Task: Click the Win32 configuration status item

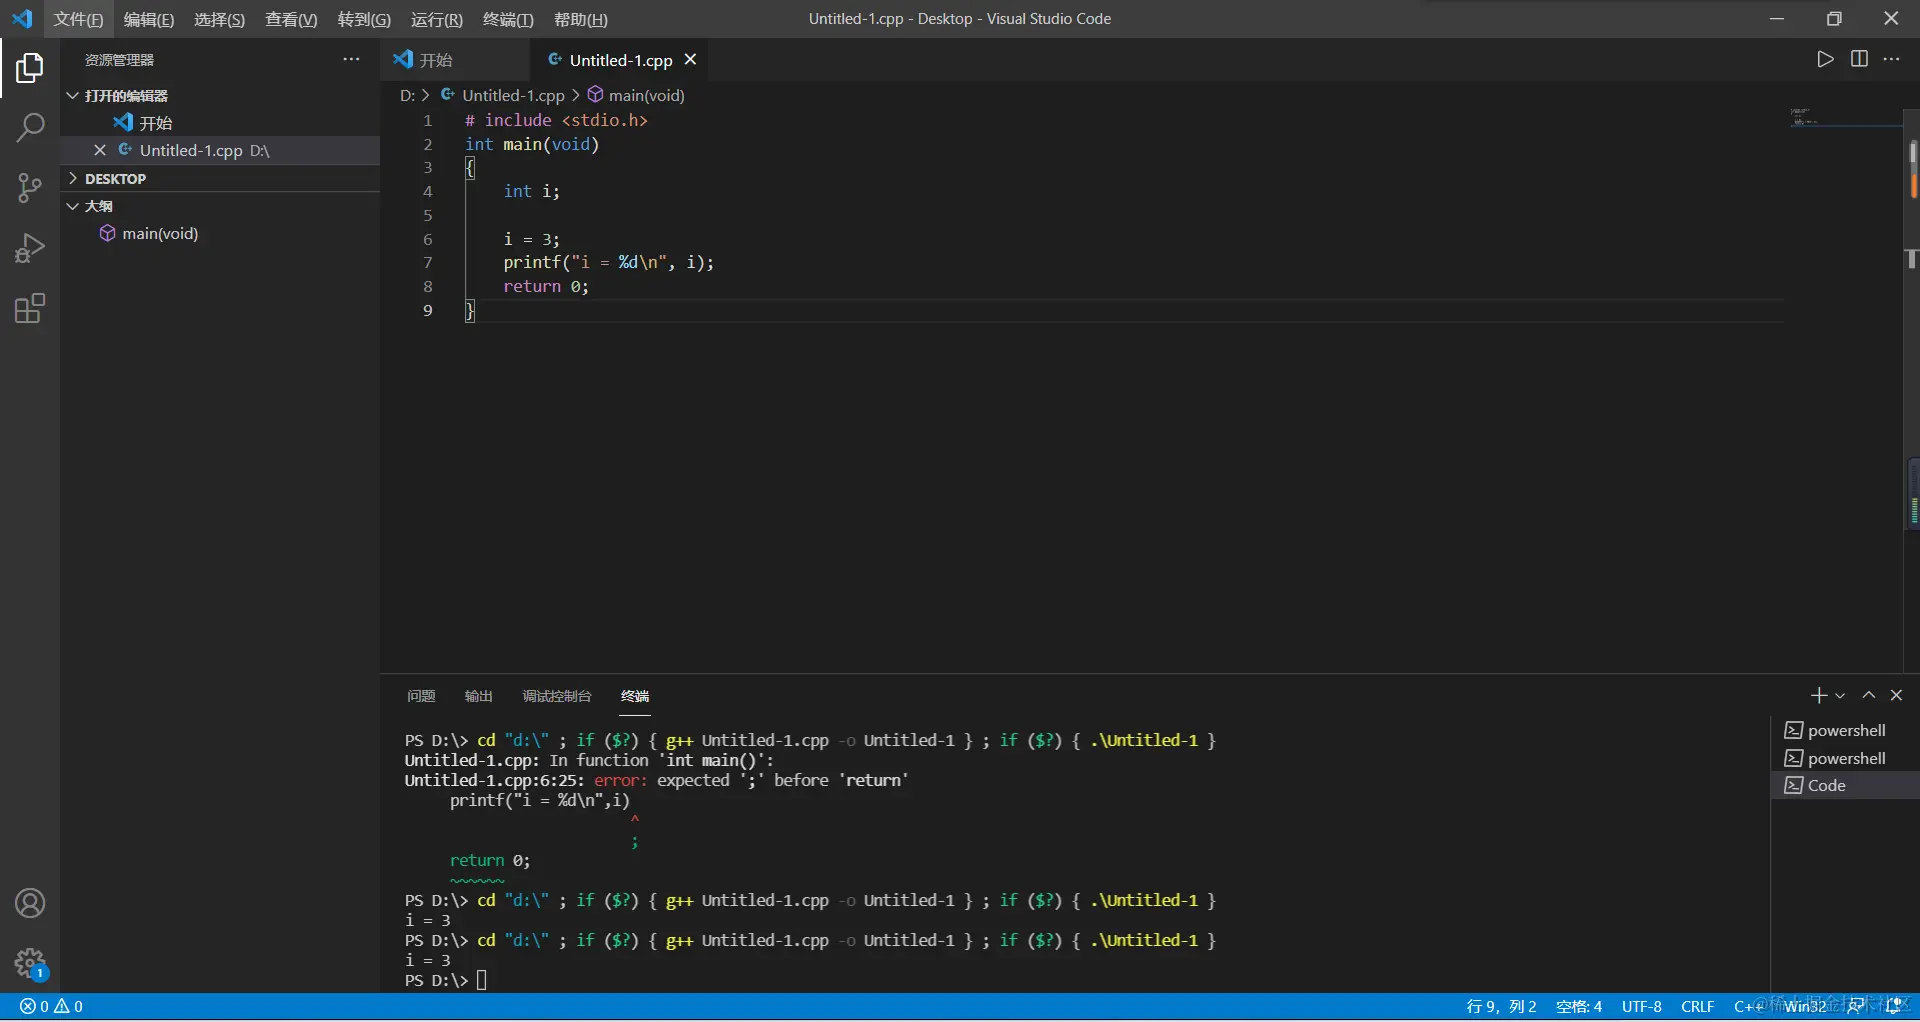Action: [x=1806, y=1006]
